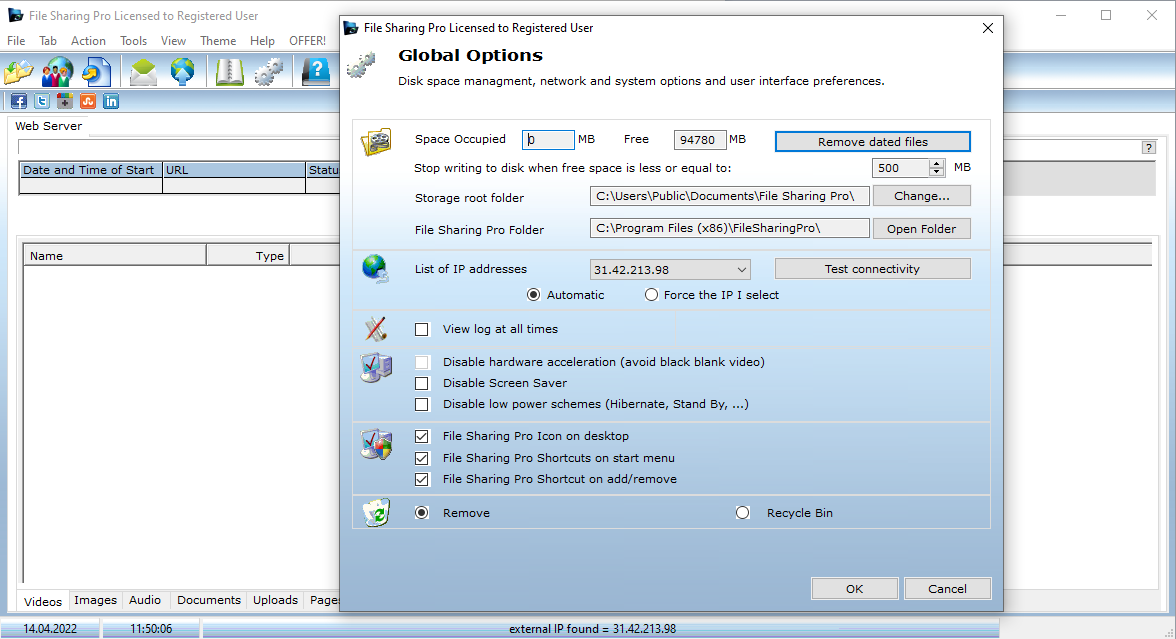Click the Name column header

[115, 256]
